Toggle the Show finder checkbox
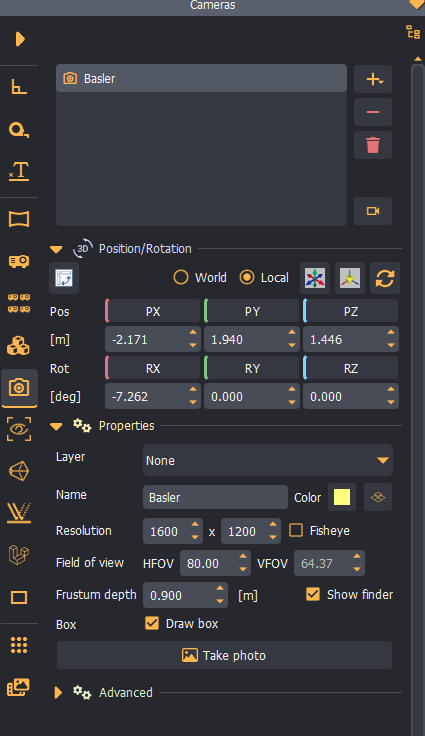This screenshot has width=425, height=736. [313, 594]
